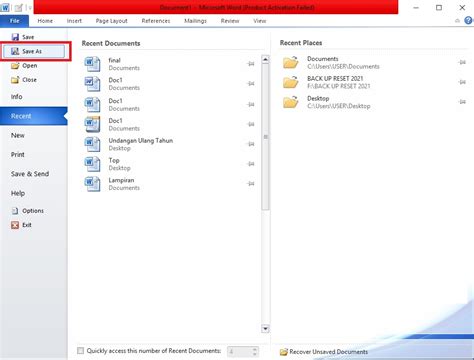The height and width of the screenshot is (360, 474).
Task: Decrease the recent documents count stepper
Action: 255,354
